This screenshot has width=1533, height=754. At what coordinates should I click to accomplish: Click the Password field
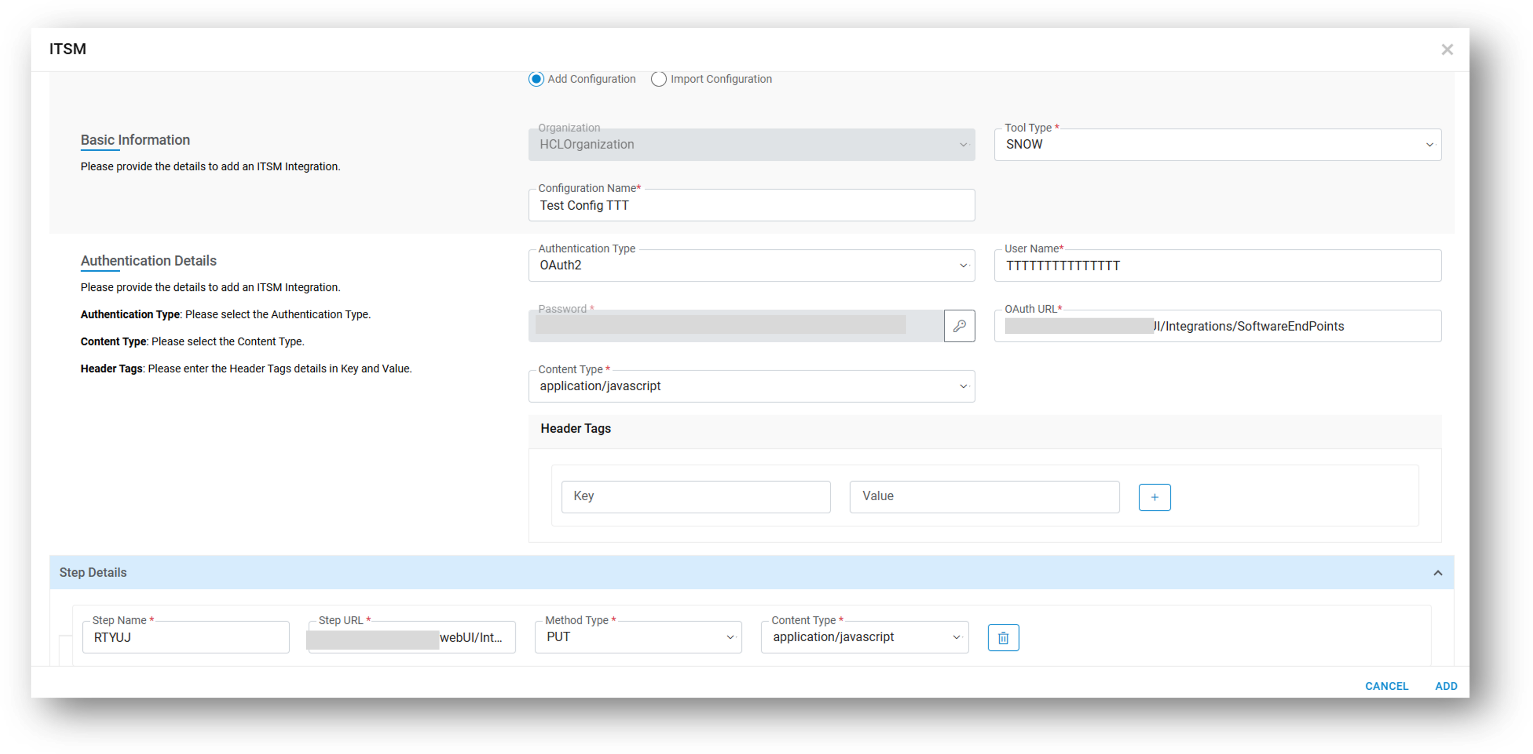(736, 325)
